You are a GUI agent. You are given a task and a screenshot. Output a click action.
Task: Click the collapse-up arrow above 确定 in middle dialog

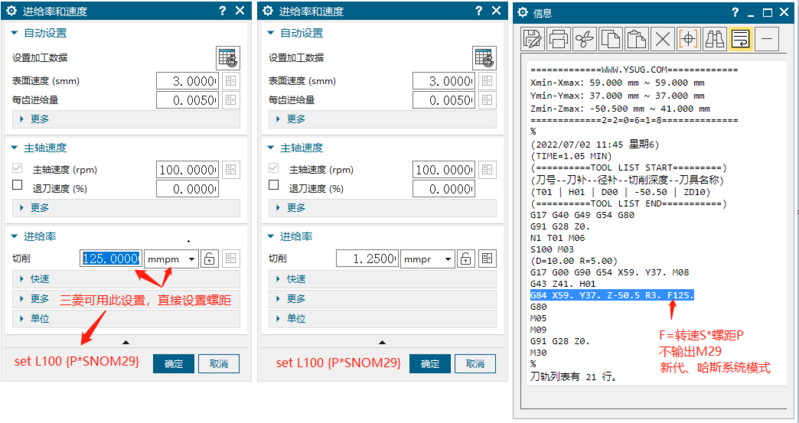pos(382,342)
